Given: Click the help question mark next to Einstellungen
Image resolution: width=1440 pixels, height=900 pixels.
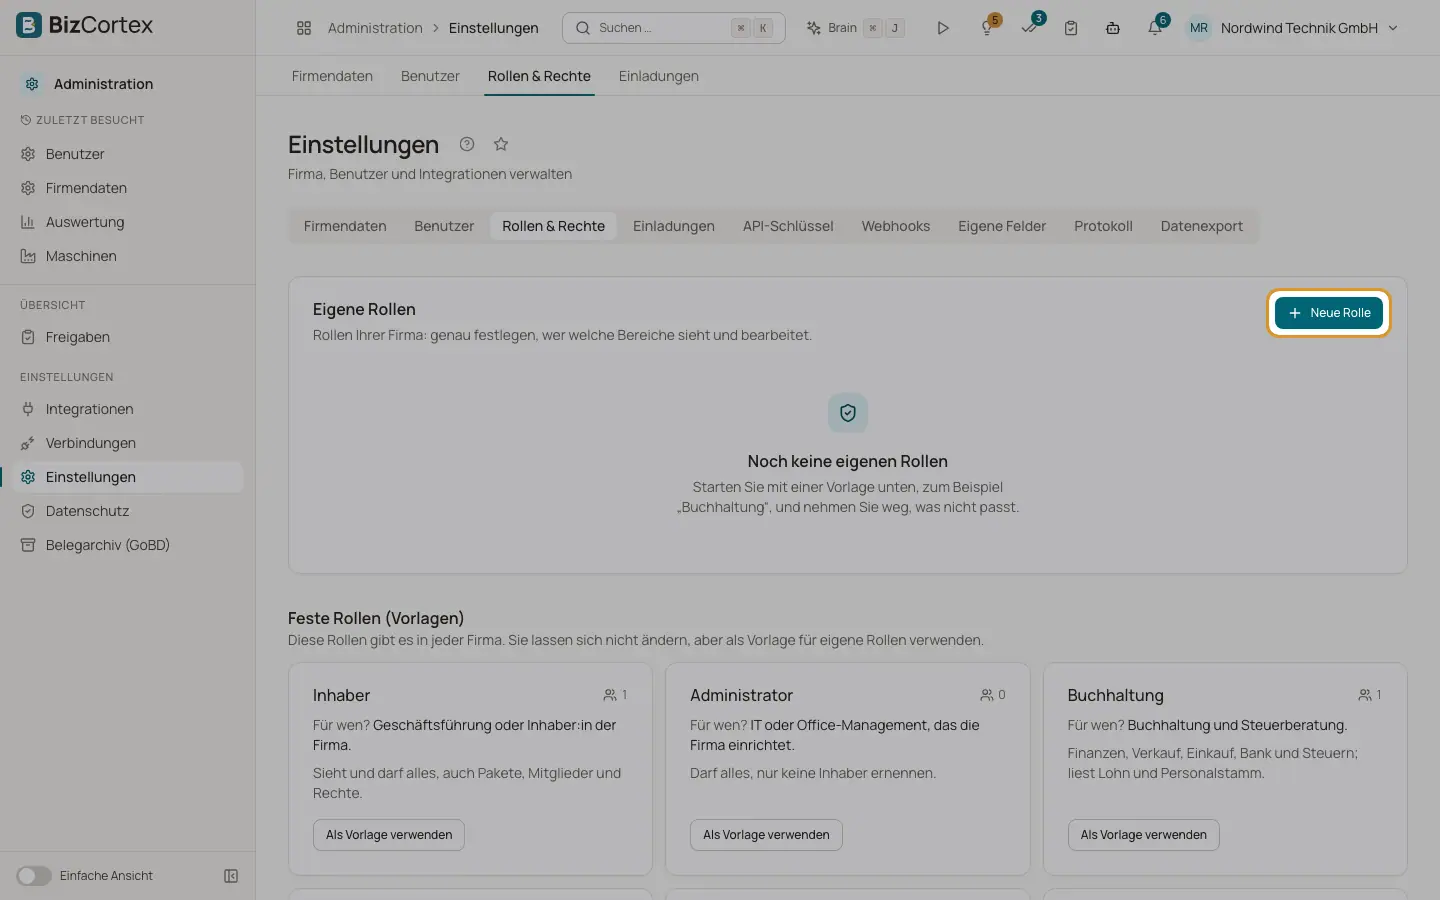Looking at the screenshot, I should (x=467, y=144).
